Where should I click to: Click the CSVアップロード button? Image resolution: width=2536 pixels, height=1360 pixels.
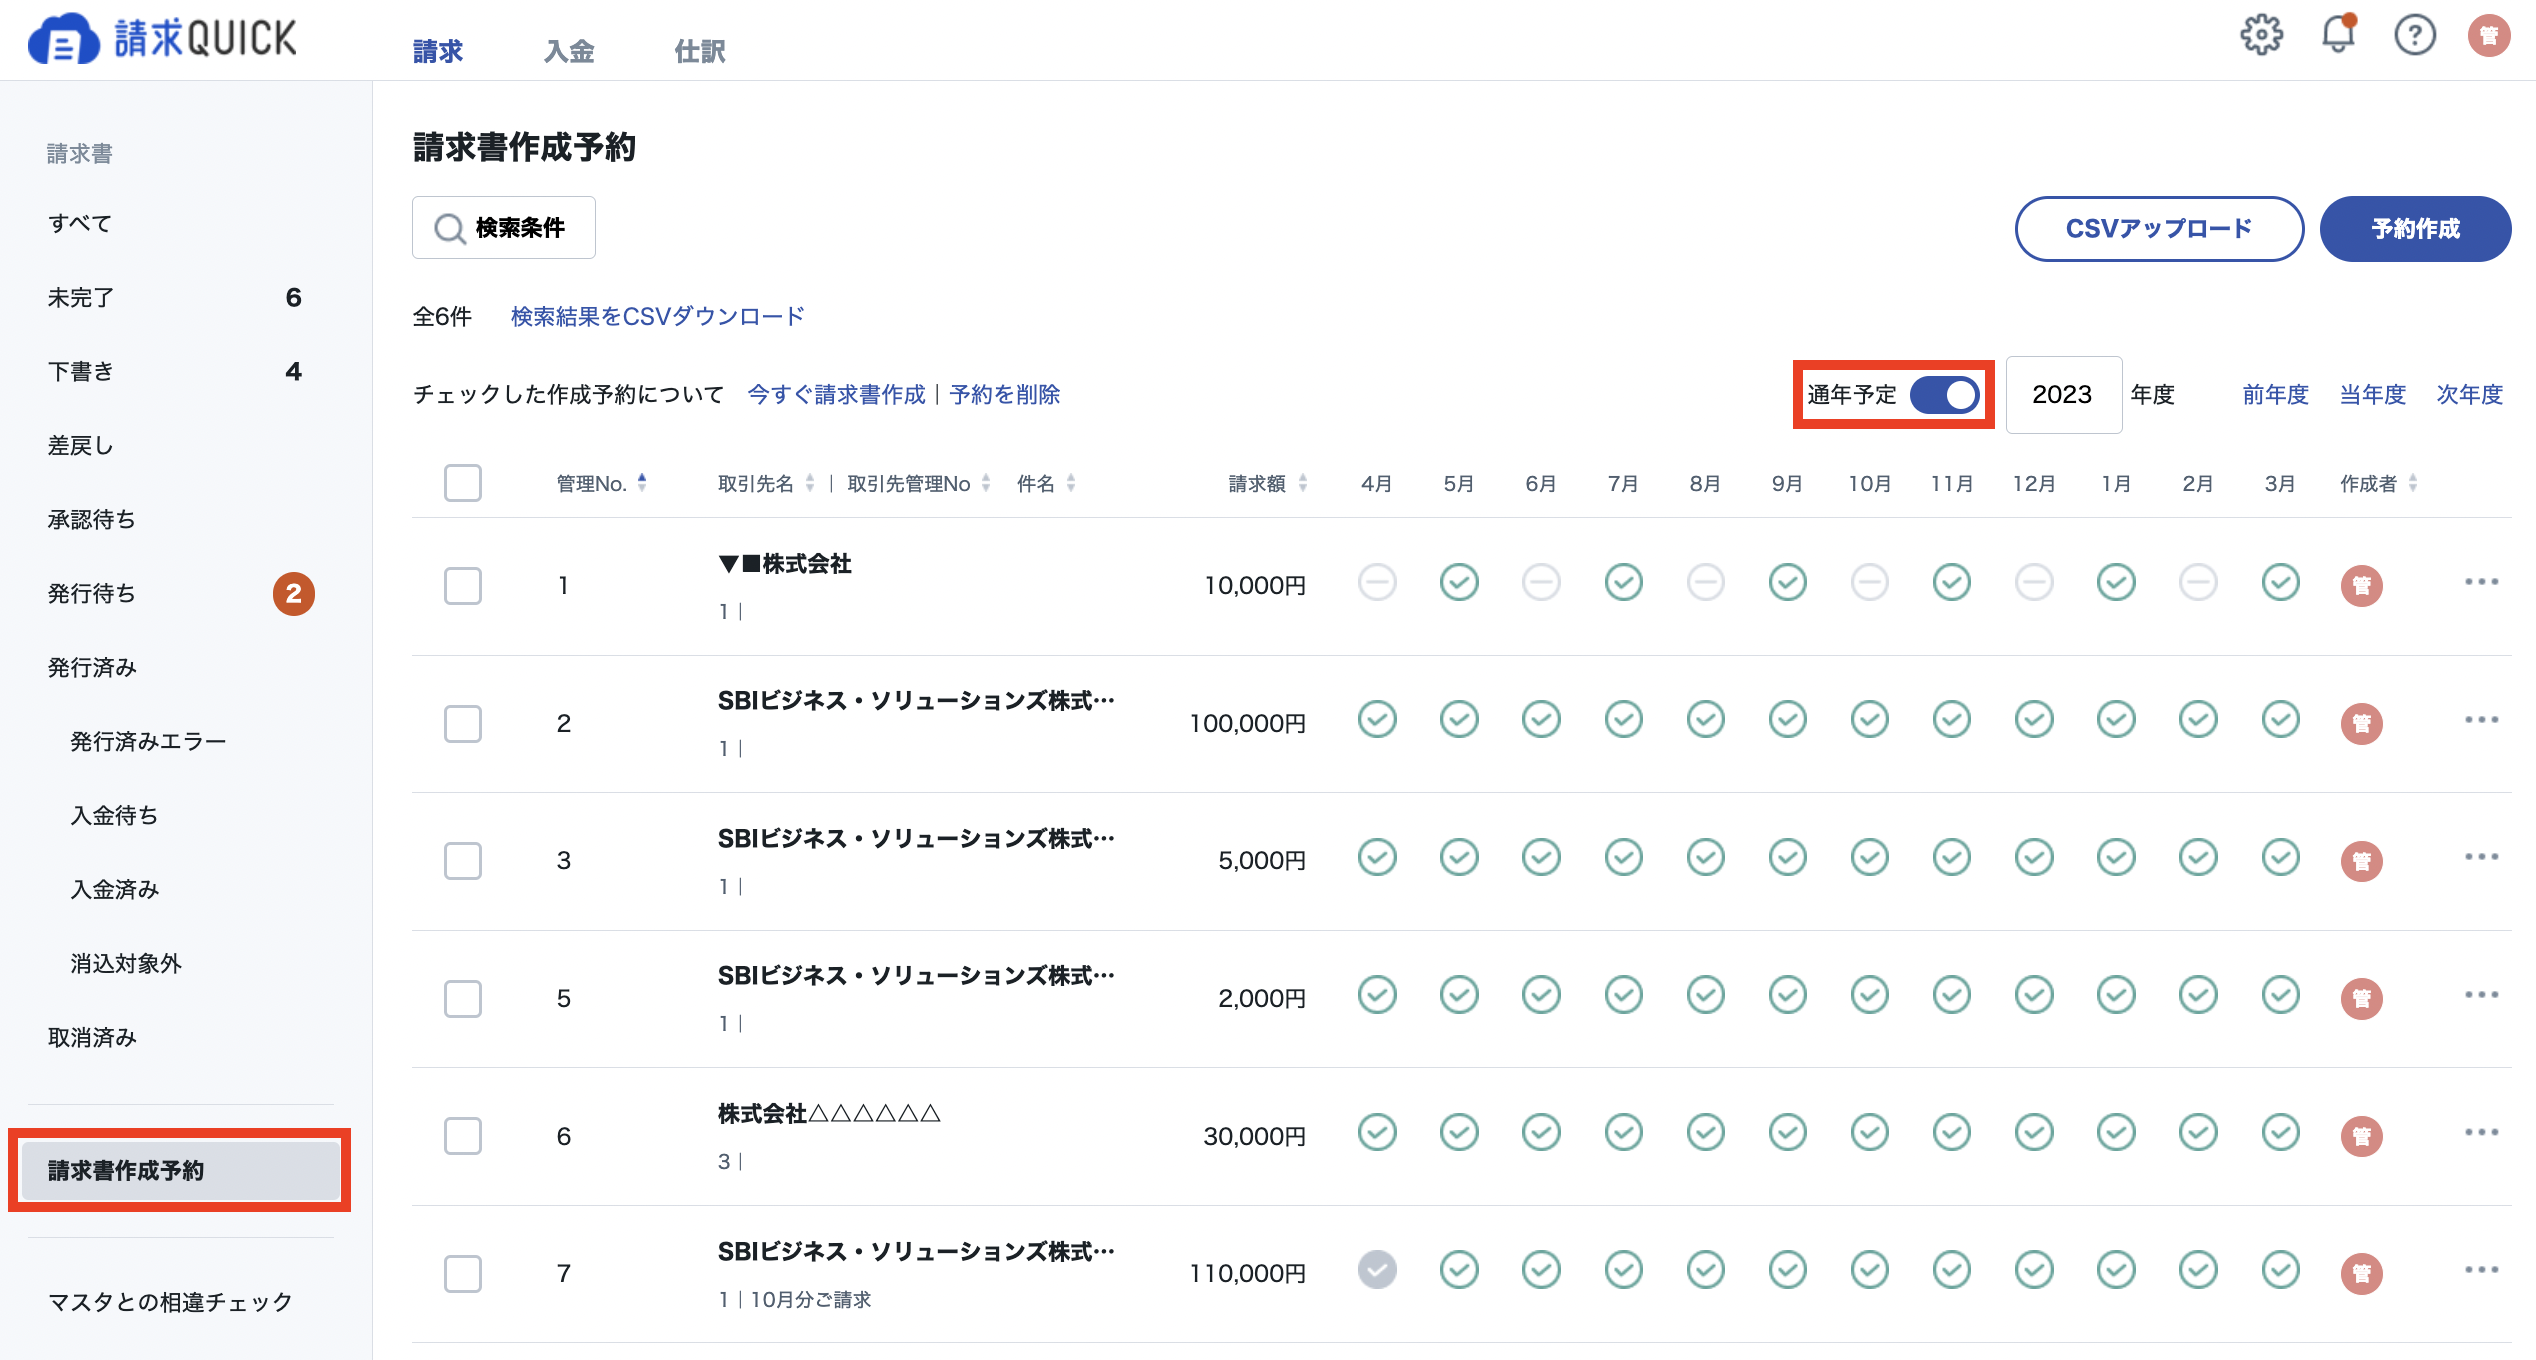coord(2159,229)
